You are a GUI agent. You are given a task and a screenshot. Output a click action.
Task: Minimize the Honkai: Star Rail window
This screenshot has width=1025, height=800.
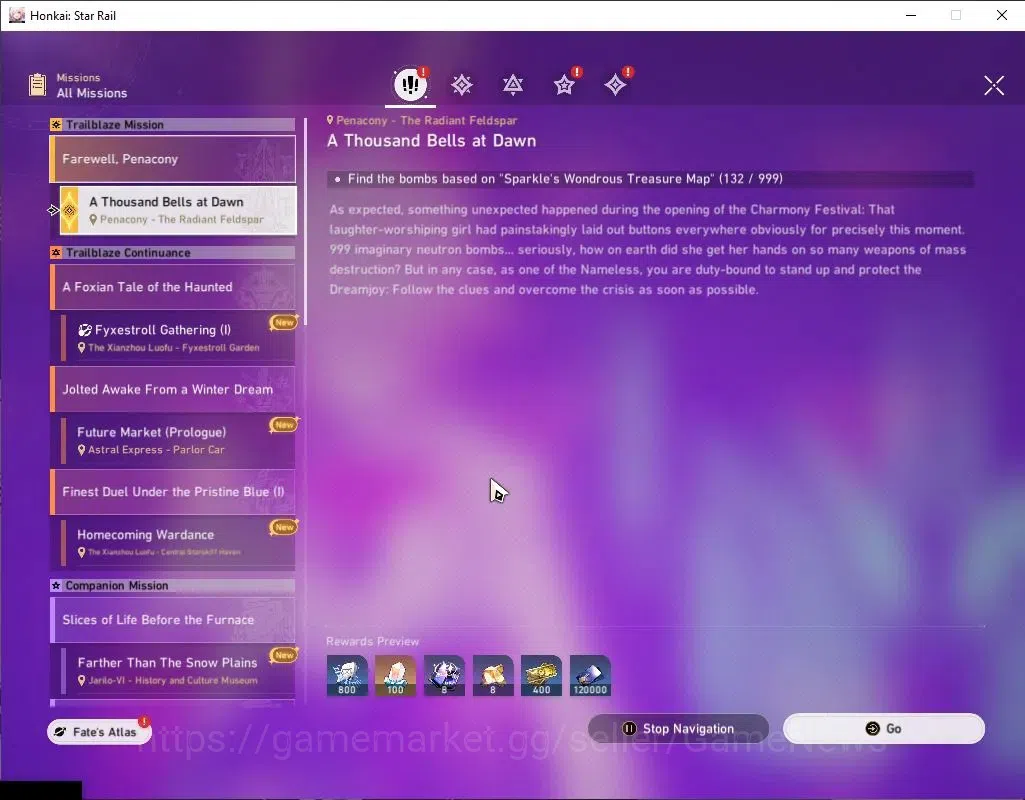pyautogui.click(x=911, y=15)
